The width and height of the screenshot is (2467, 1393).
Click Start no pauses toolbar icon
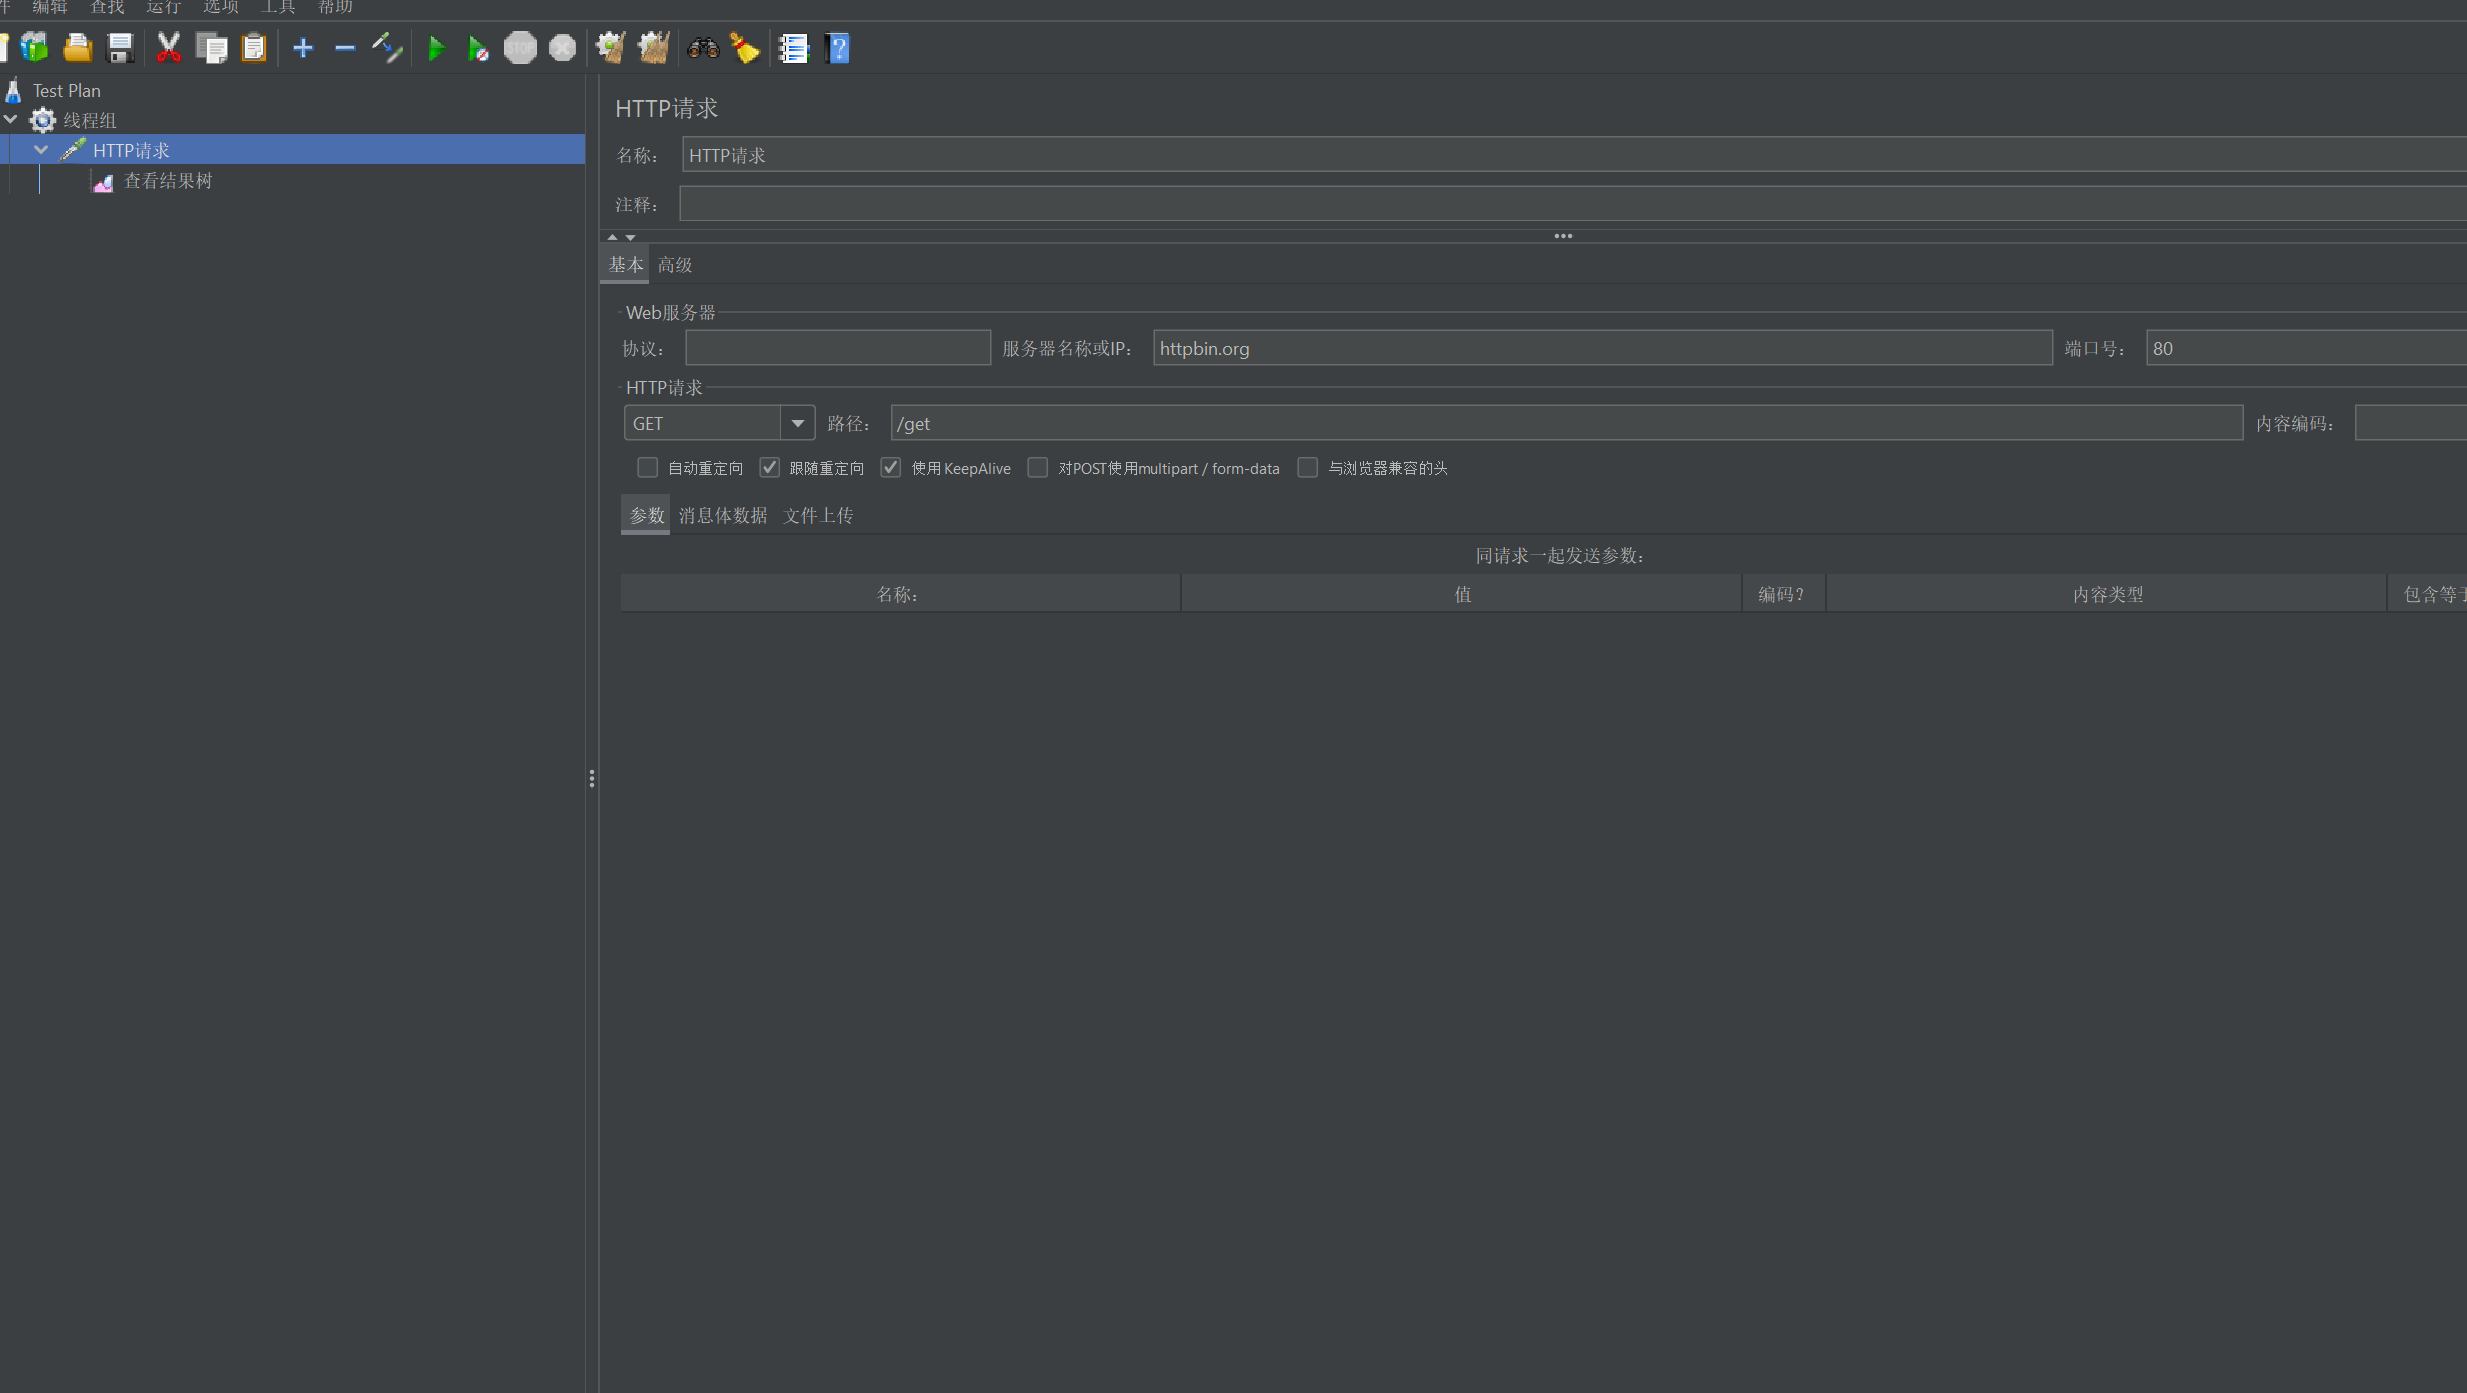click(x=478, y=48)
